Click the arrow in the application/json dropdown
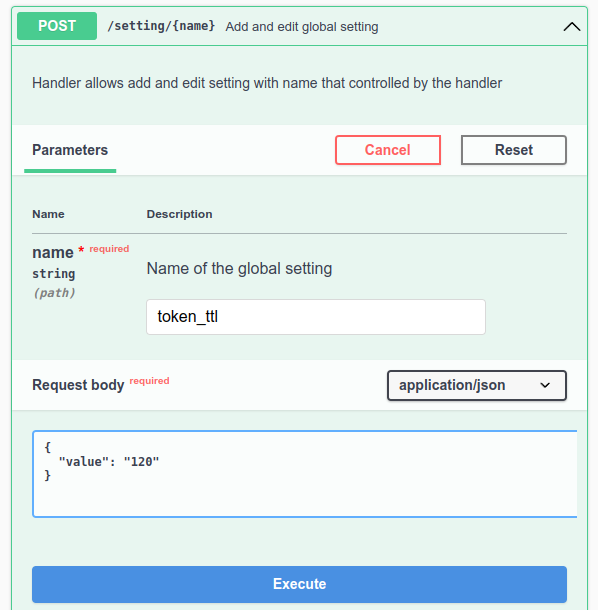The image size is (598, 610). coord(545,385)
